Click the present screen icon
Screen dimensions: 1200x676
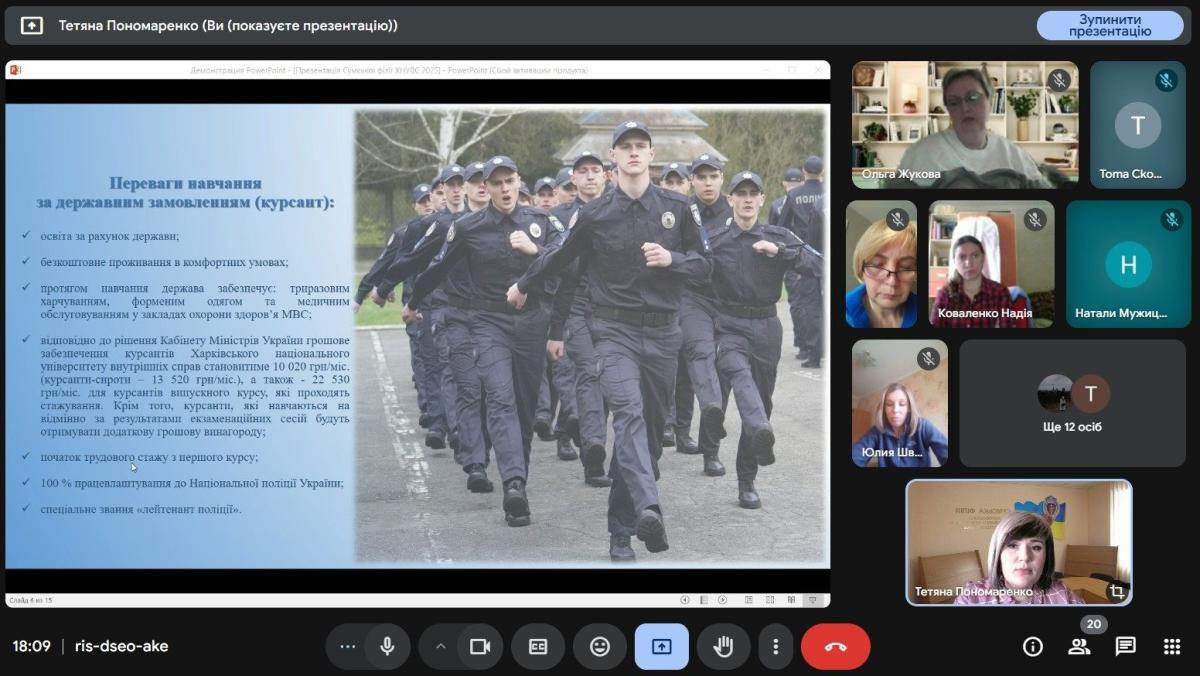(661, 646)
